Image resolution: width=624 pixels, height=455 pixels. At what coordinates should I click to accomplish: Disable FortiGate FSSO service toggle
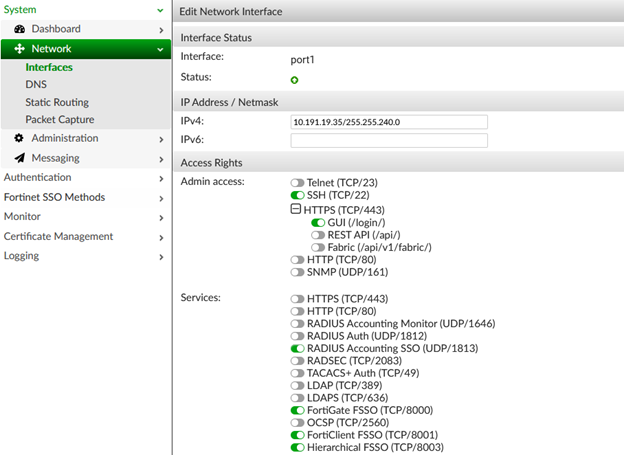[297, 410]
